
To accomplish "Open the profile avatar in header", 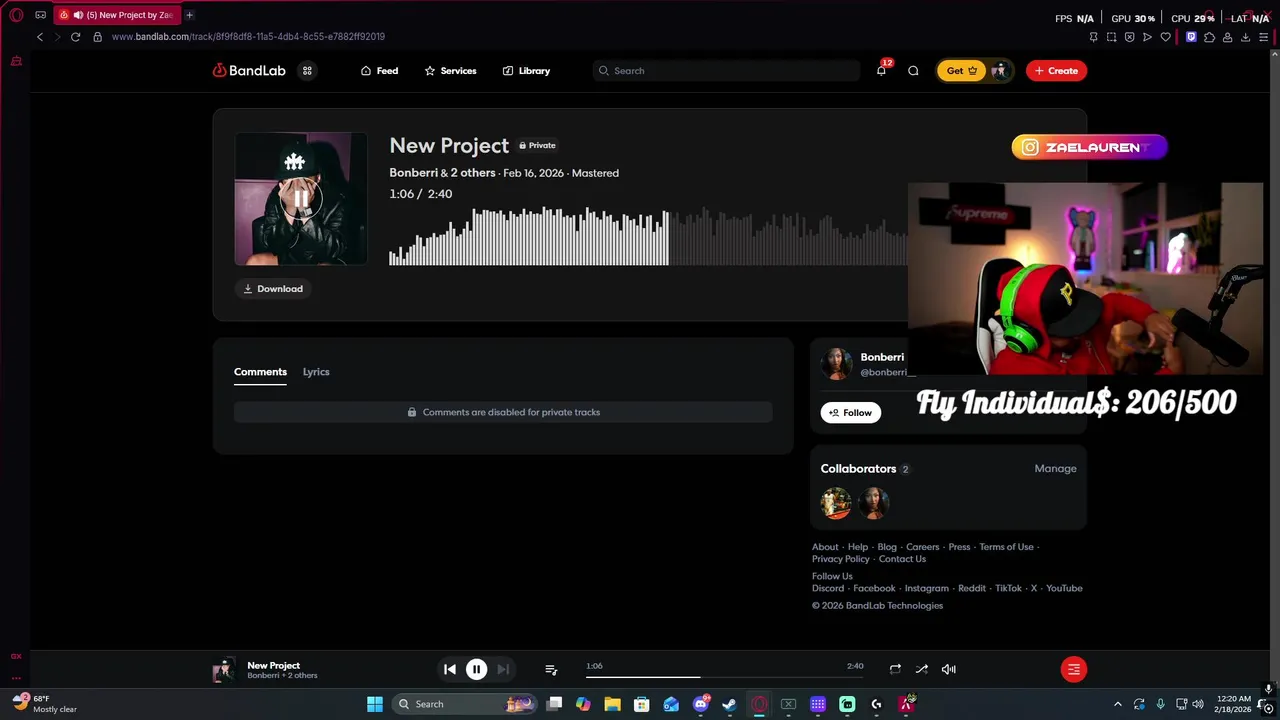I will pyautogui.click(x=999, y=71).
